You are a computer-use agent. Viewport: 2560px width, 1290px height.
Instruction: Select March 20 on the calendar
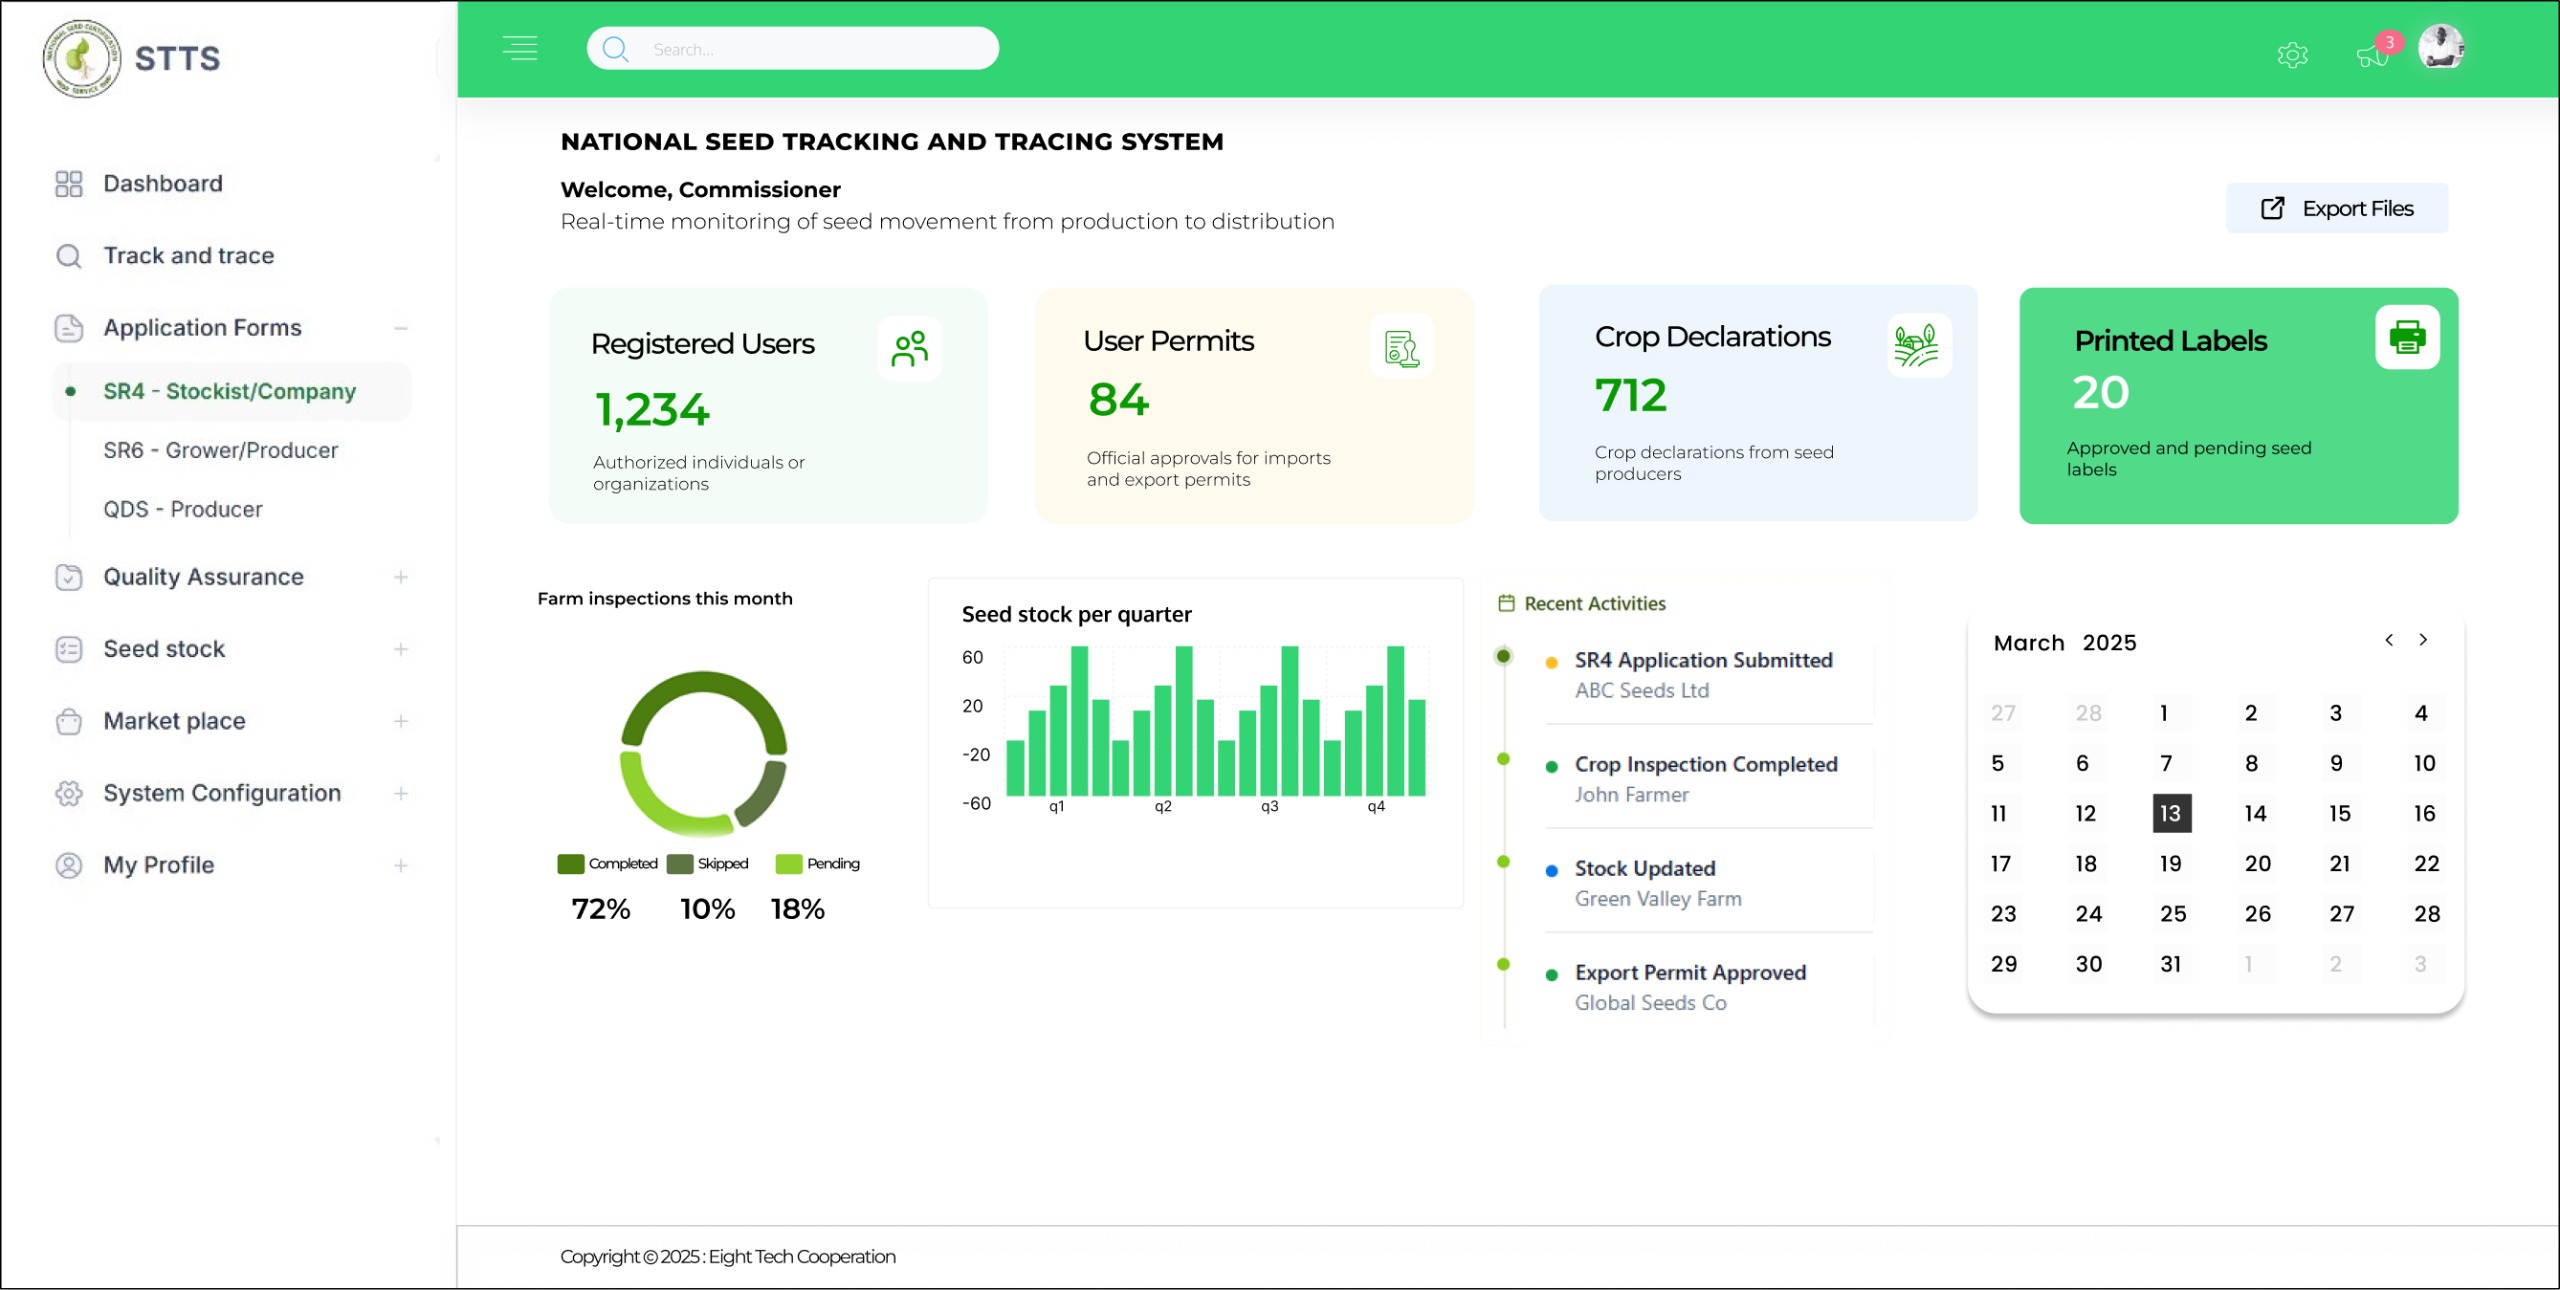[2257, 864]
